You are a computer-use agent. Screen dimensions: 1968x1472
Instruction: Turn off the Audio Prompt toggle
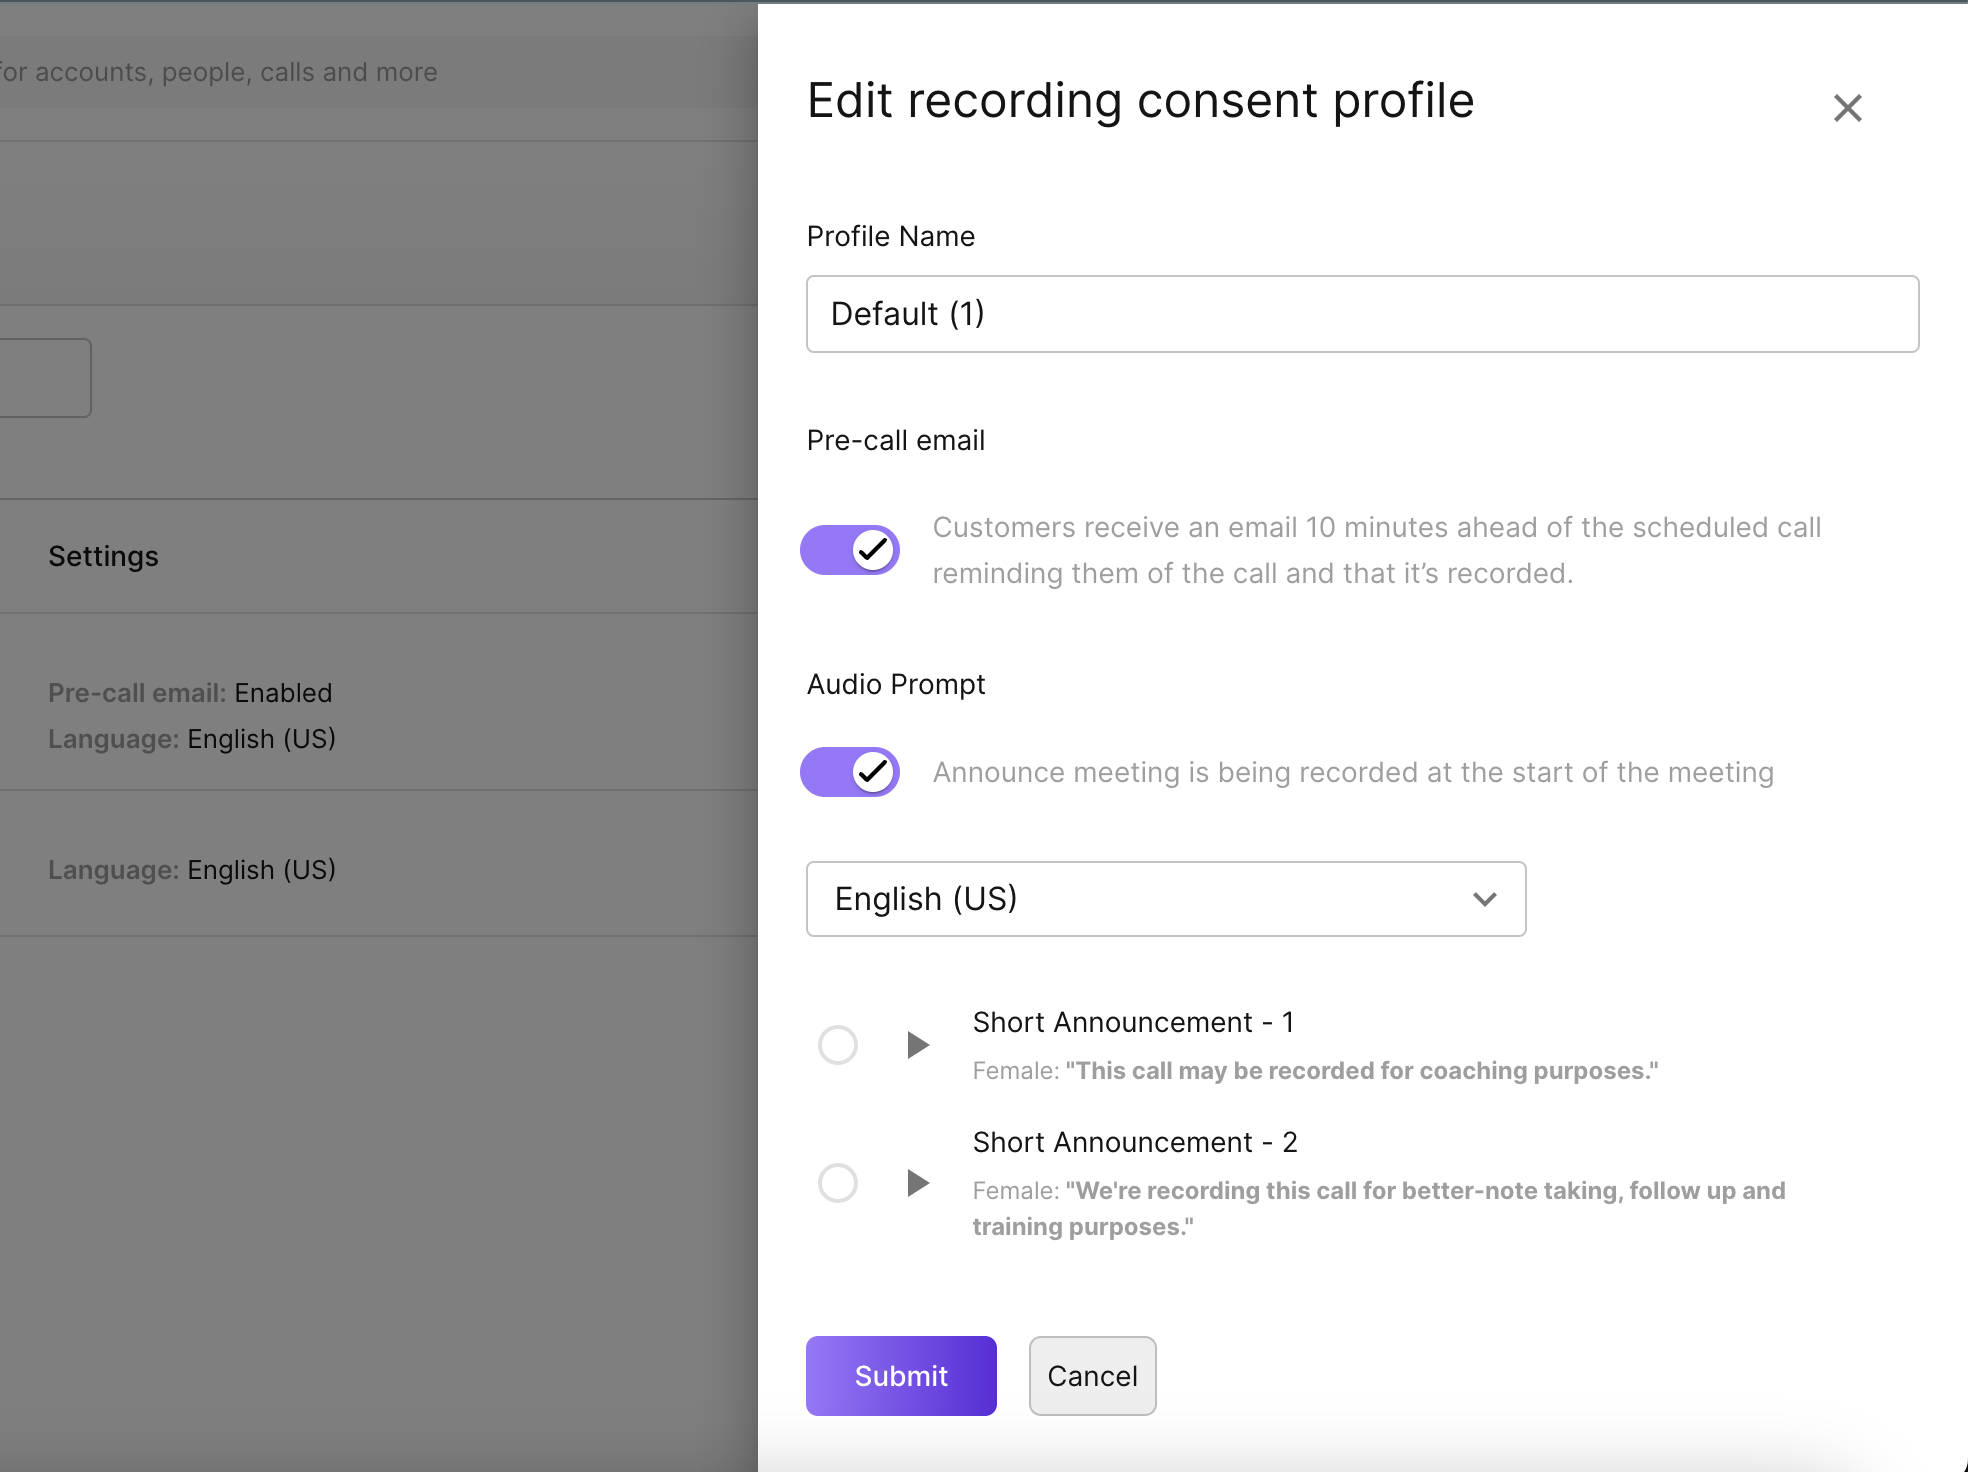[850, 772]
